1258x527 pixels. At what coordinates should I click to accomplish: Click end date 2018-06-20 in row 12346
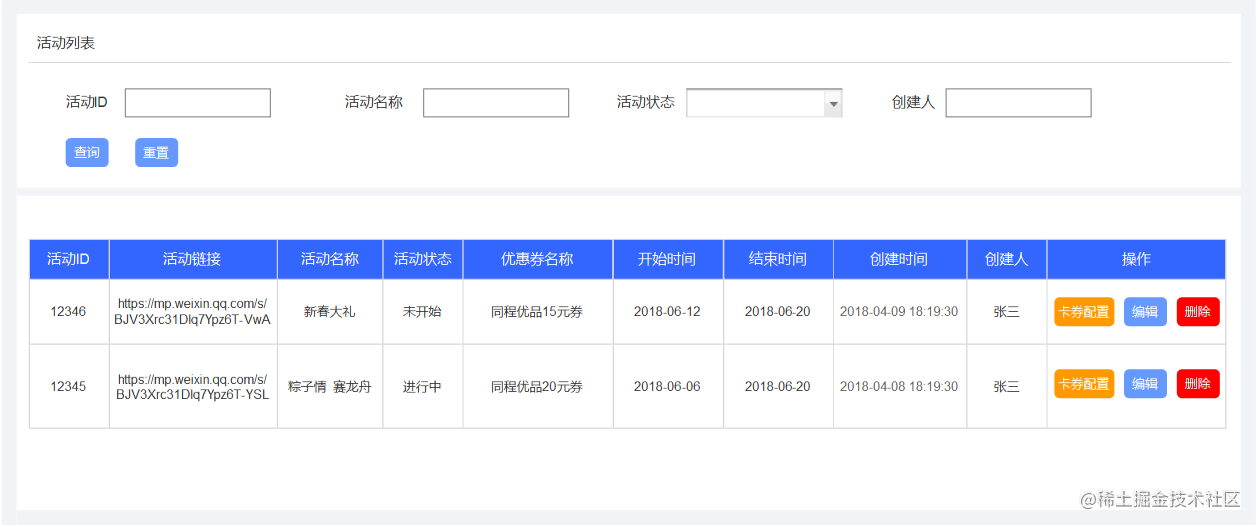tap(778, 312)
